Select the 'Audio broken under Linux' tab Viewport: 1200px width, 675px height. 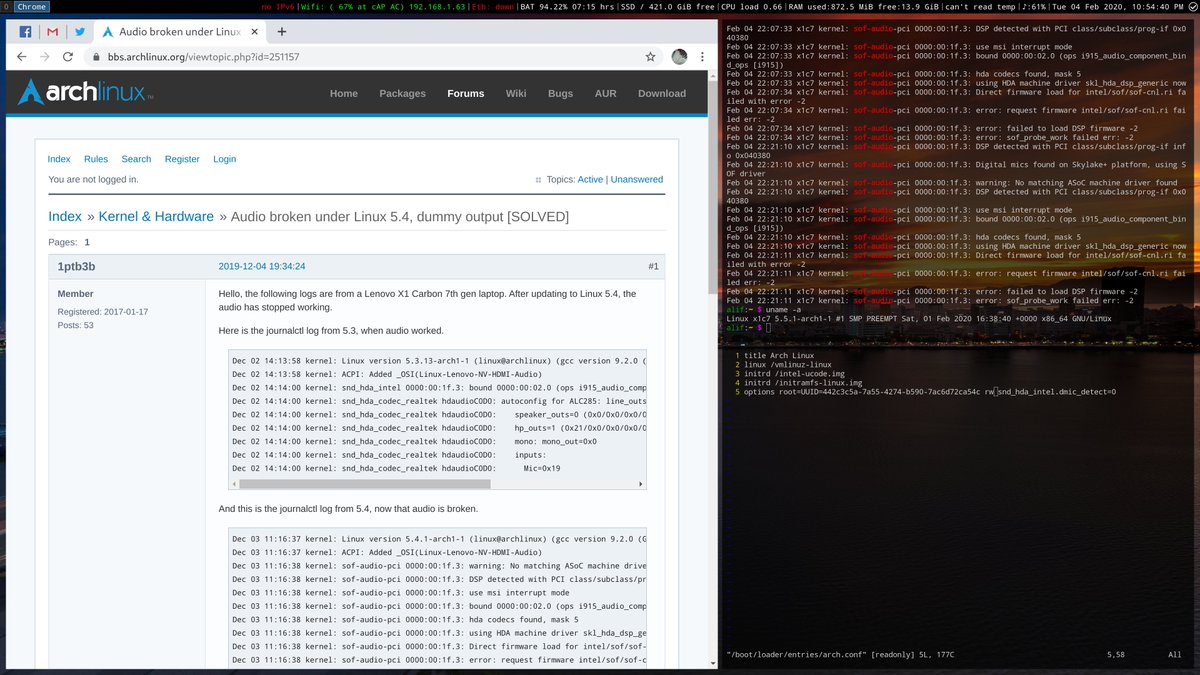(x=180, y=32)
